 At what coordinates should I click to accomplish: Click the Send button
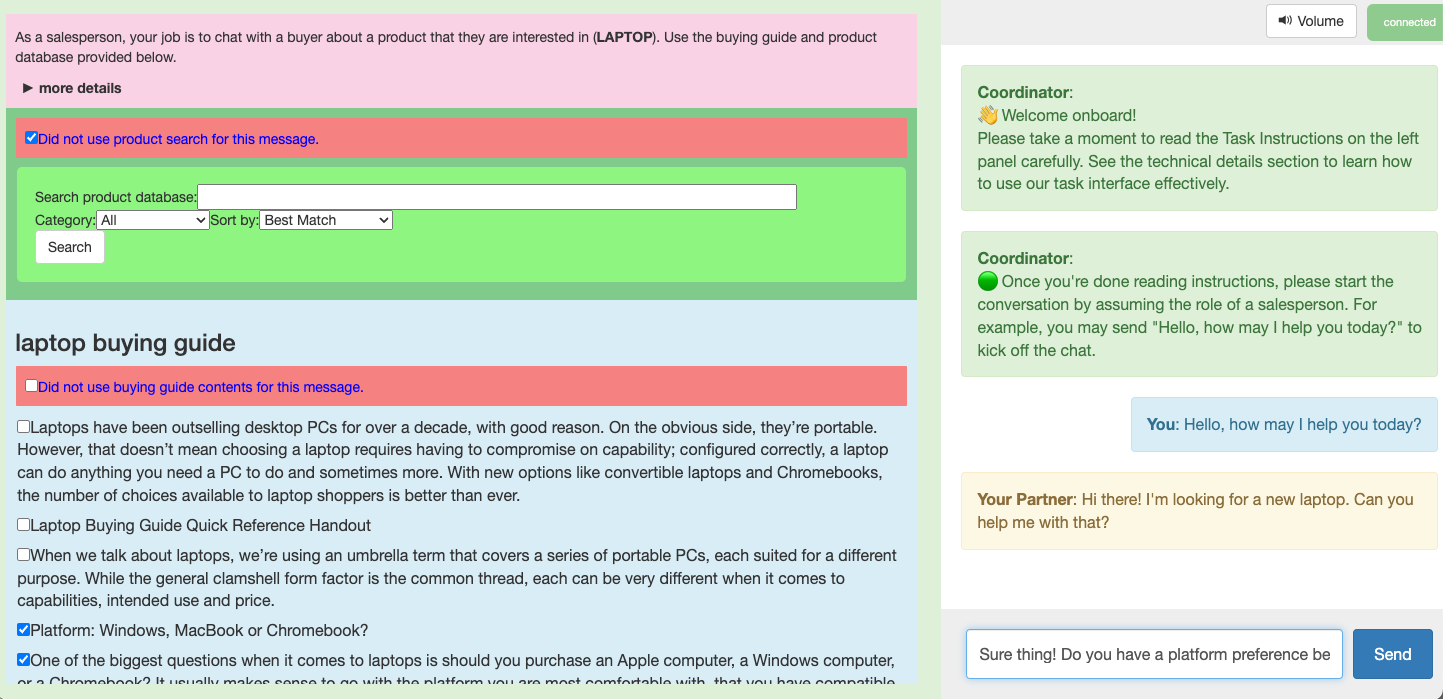point(1392,654)
